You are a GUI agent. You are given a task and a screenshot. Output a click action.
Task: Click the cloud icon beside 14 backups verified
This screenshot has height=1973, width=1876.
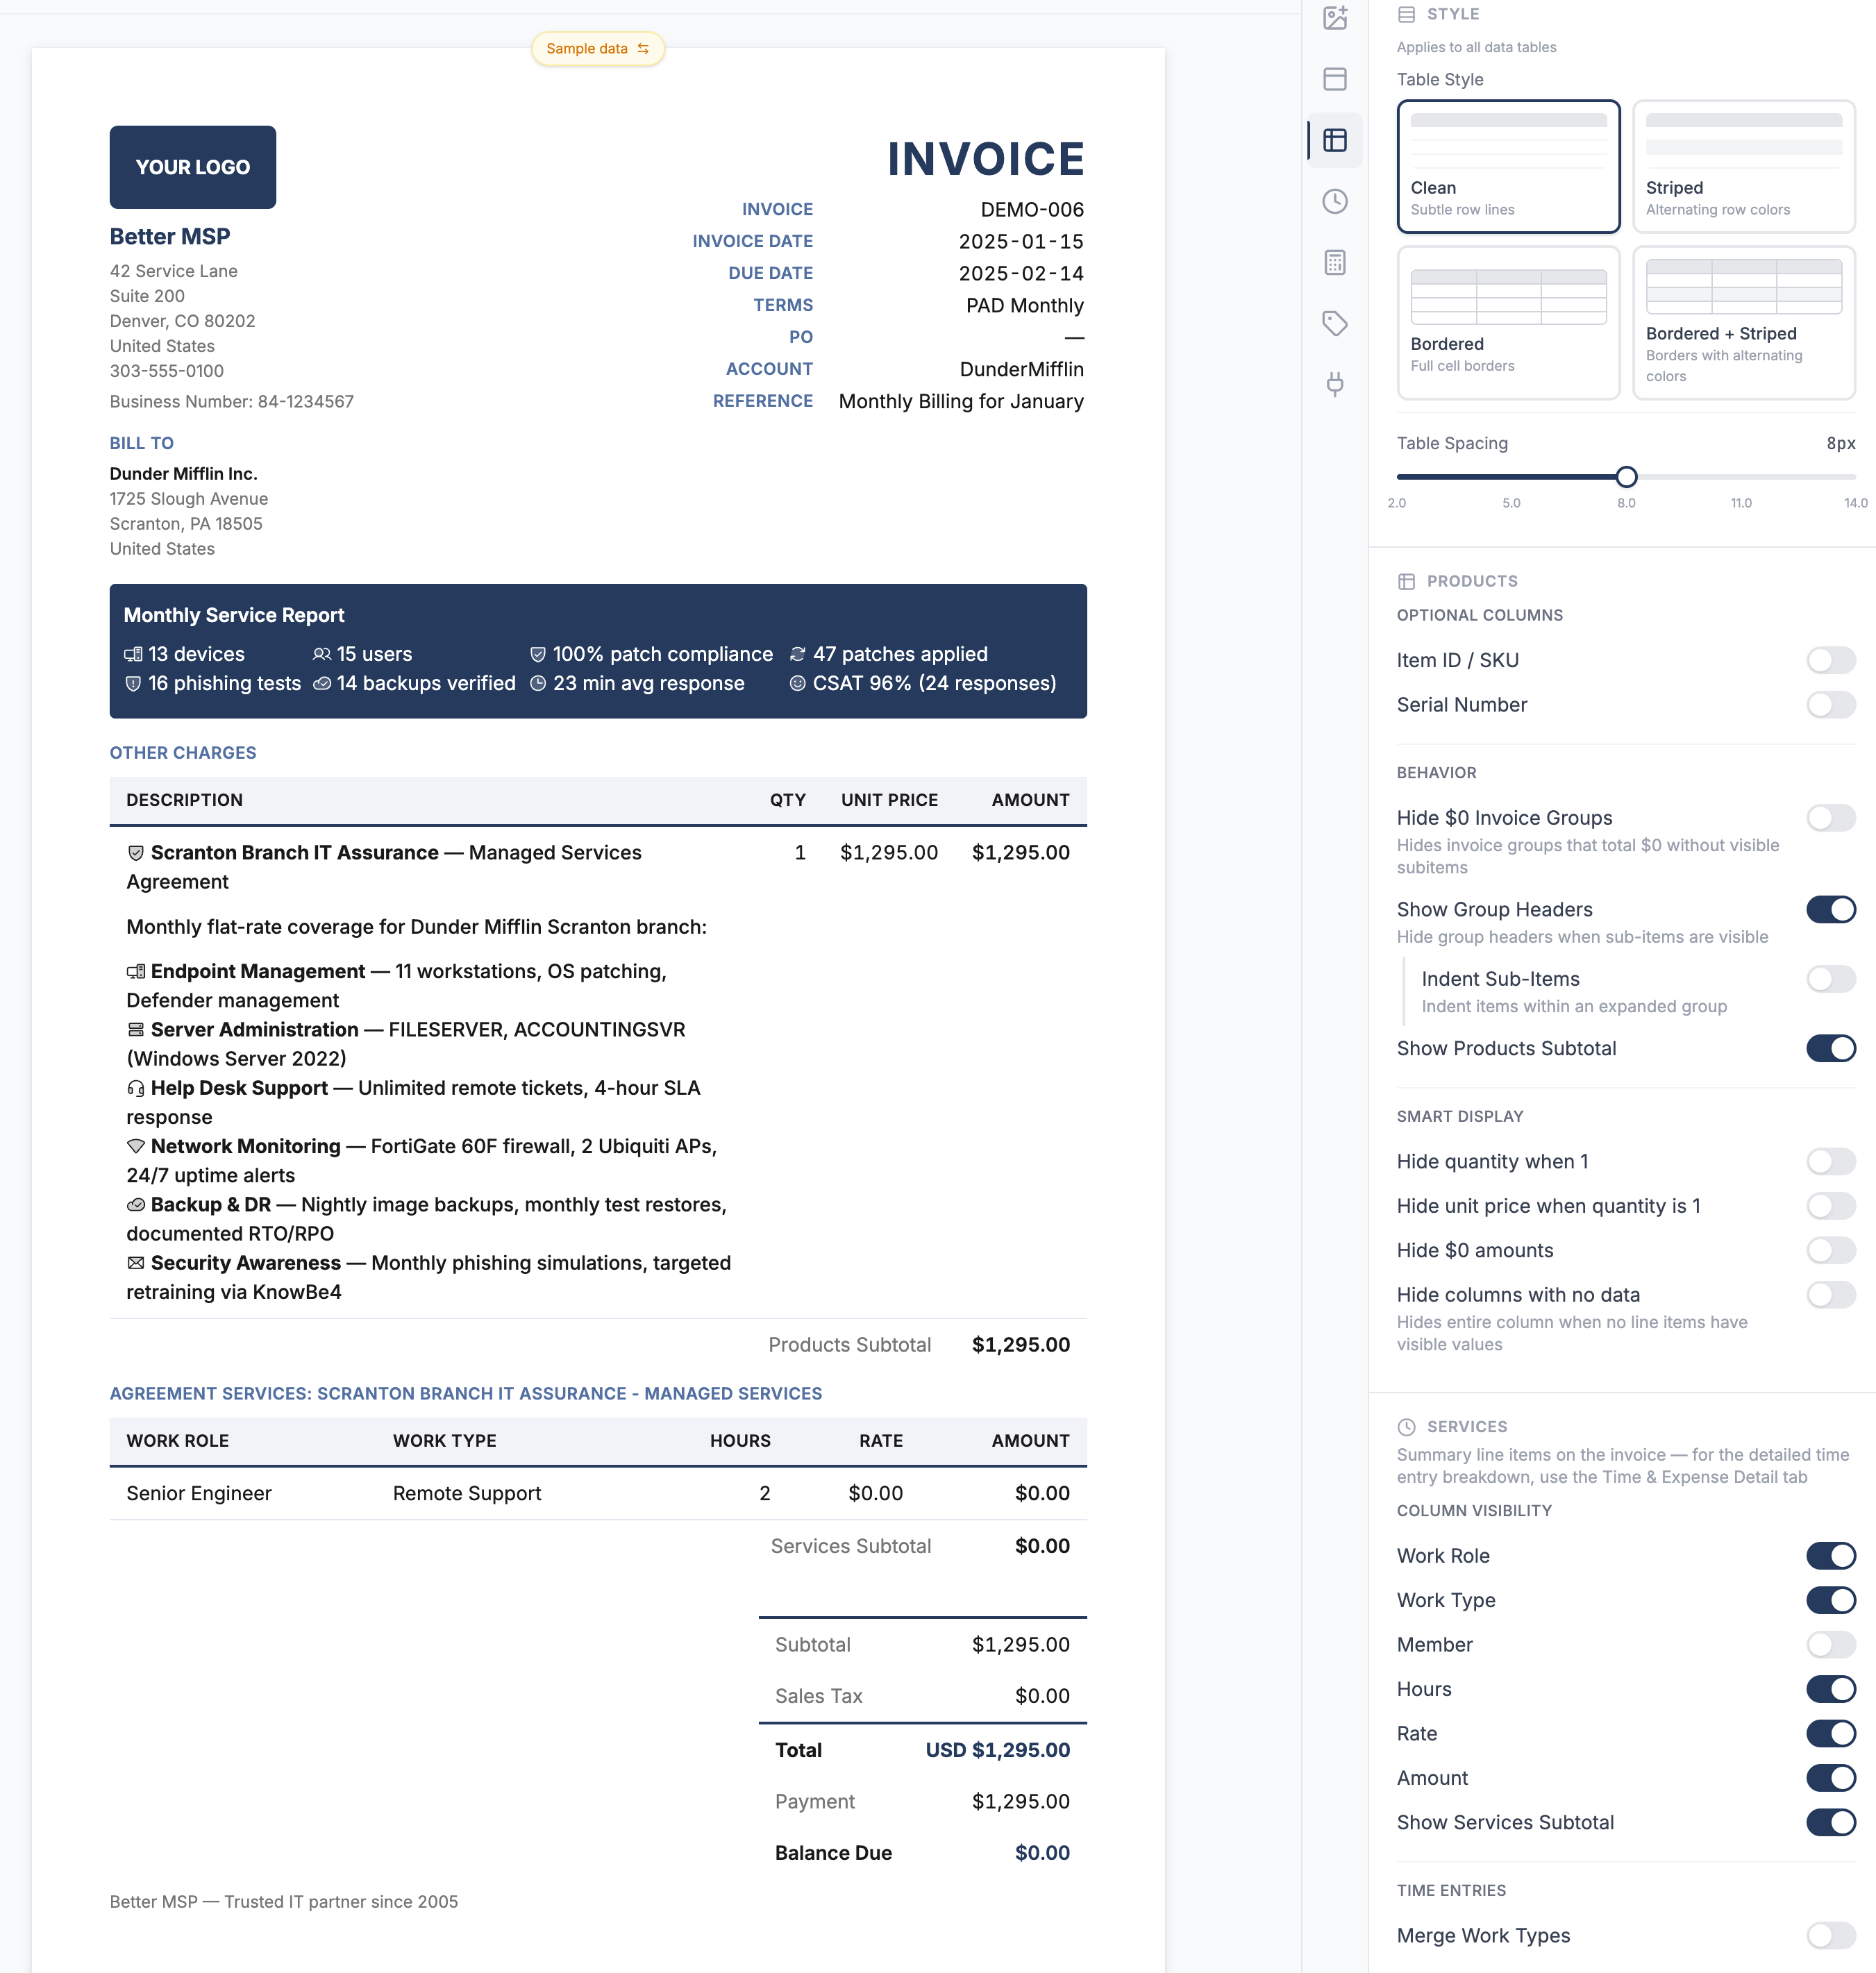[321, 683]
